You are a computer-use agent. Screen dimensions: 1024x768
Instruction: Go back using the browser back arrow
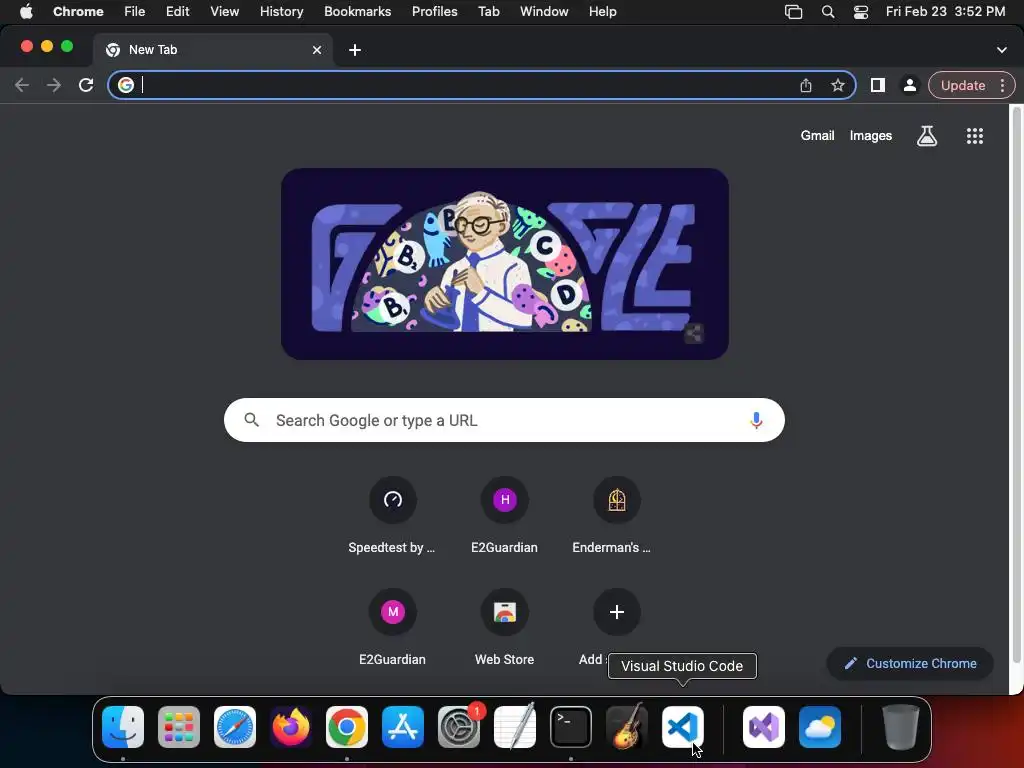click(x=22, y=86)
